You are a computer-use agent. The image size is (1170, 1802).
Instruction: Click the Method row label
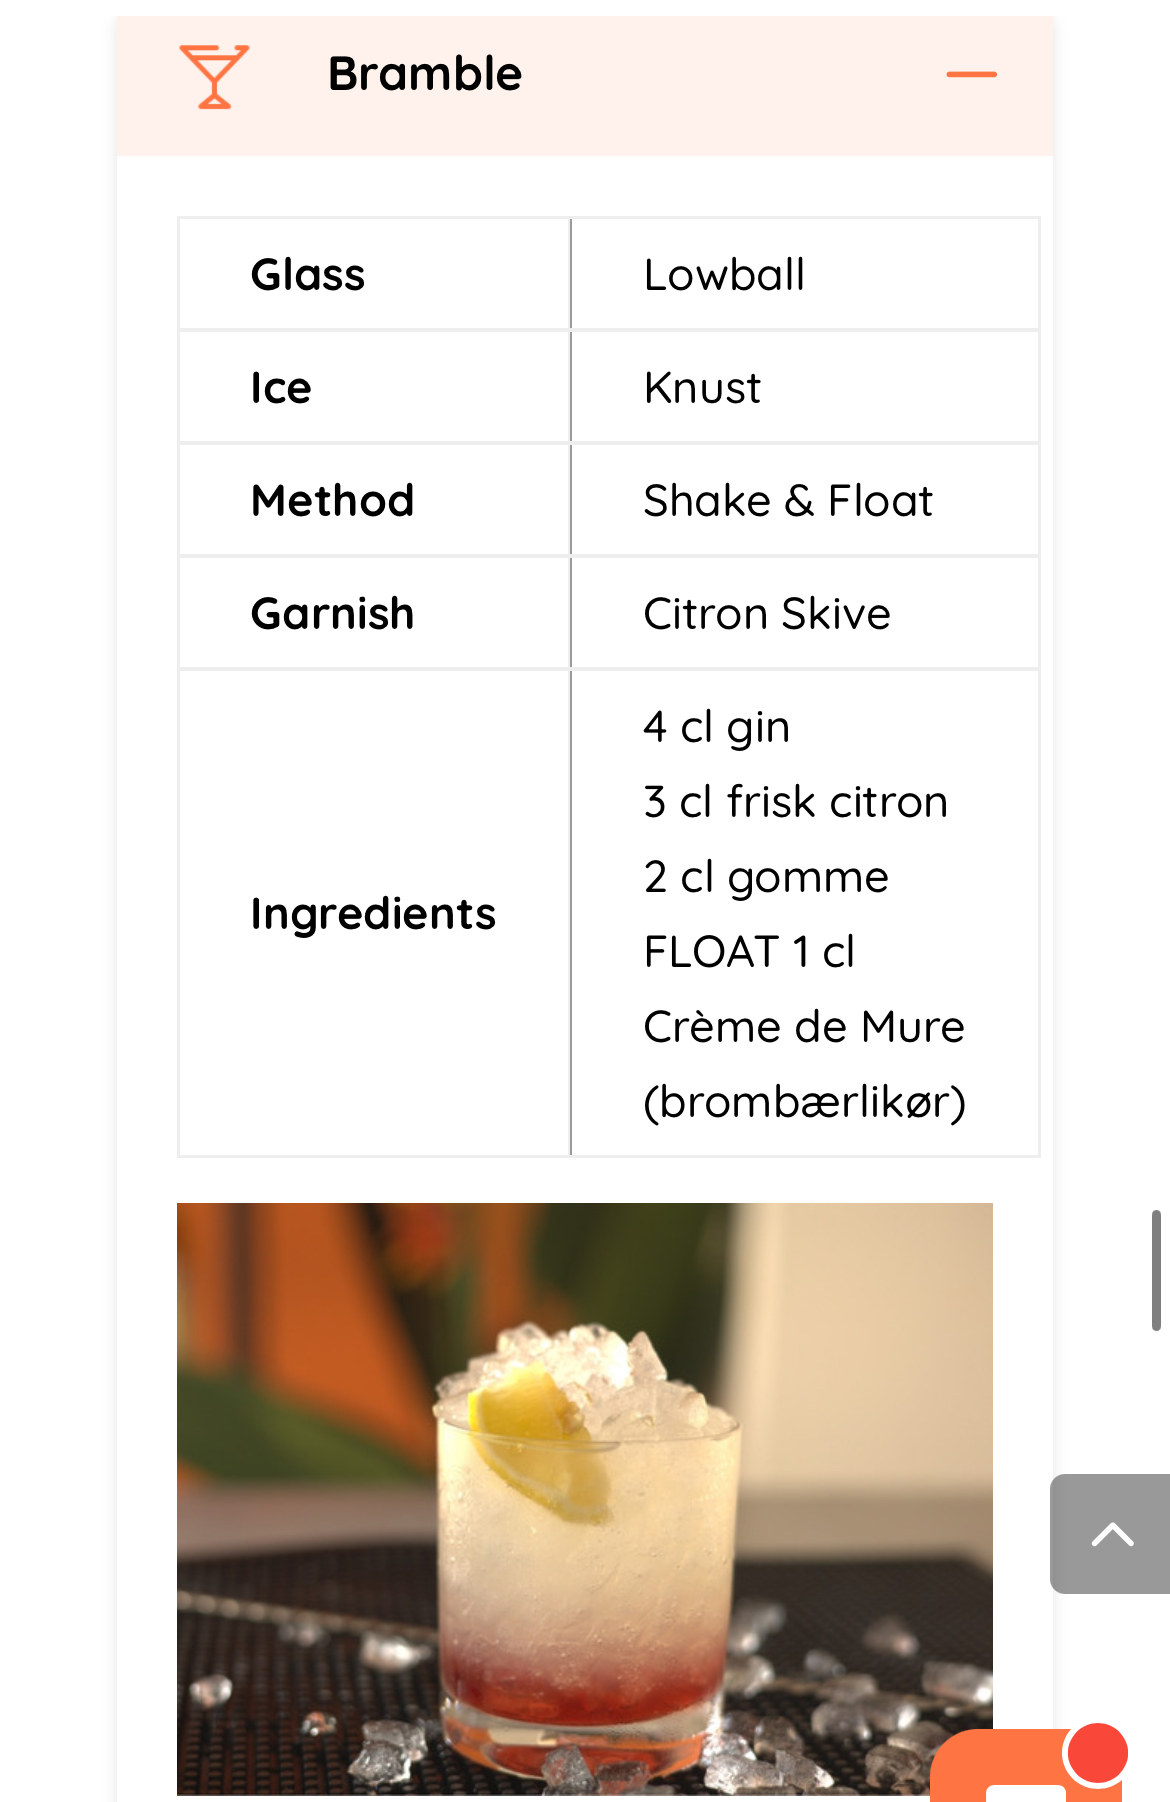[x=333, y=501]
